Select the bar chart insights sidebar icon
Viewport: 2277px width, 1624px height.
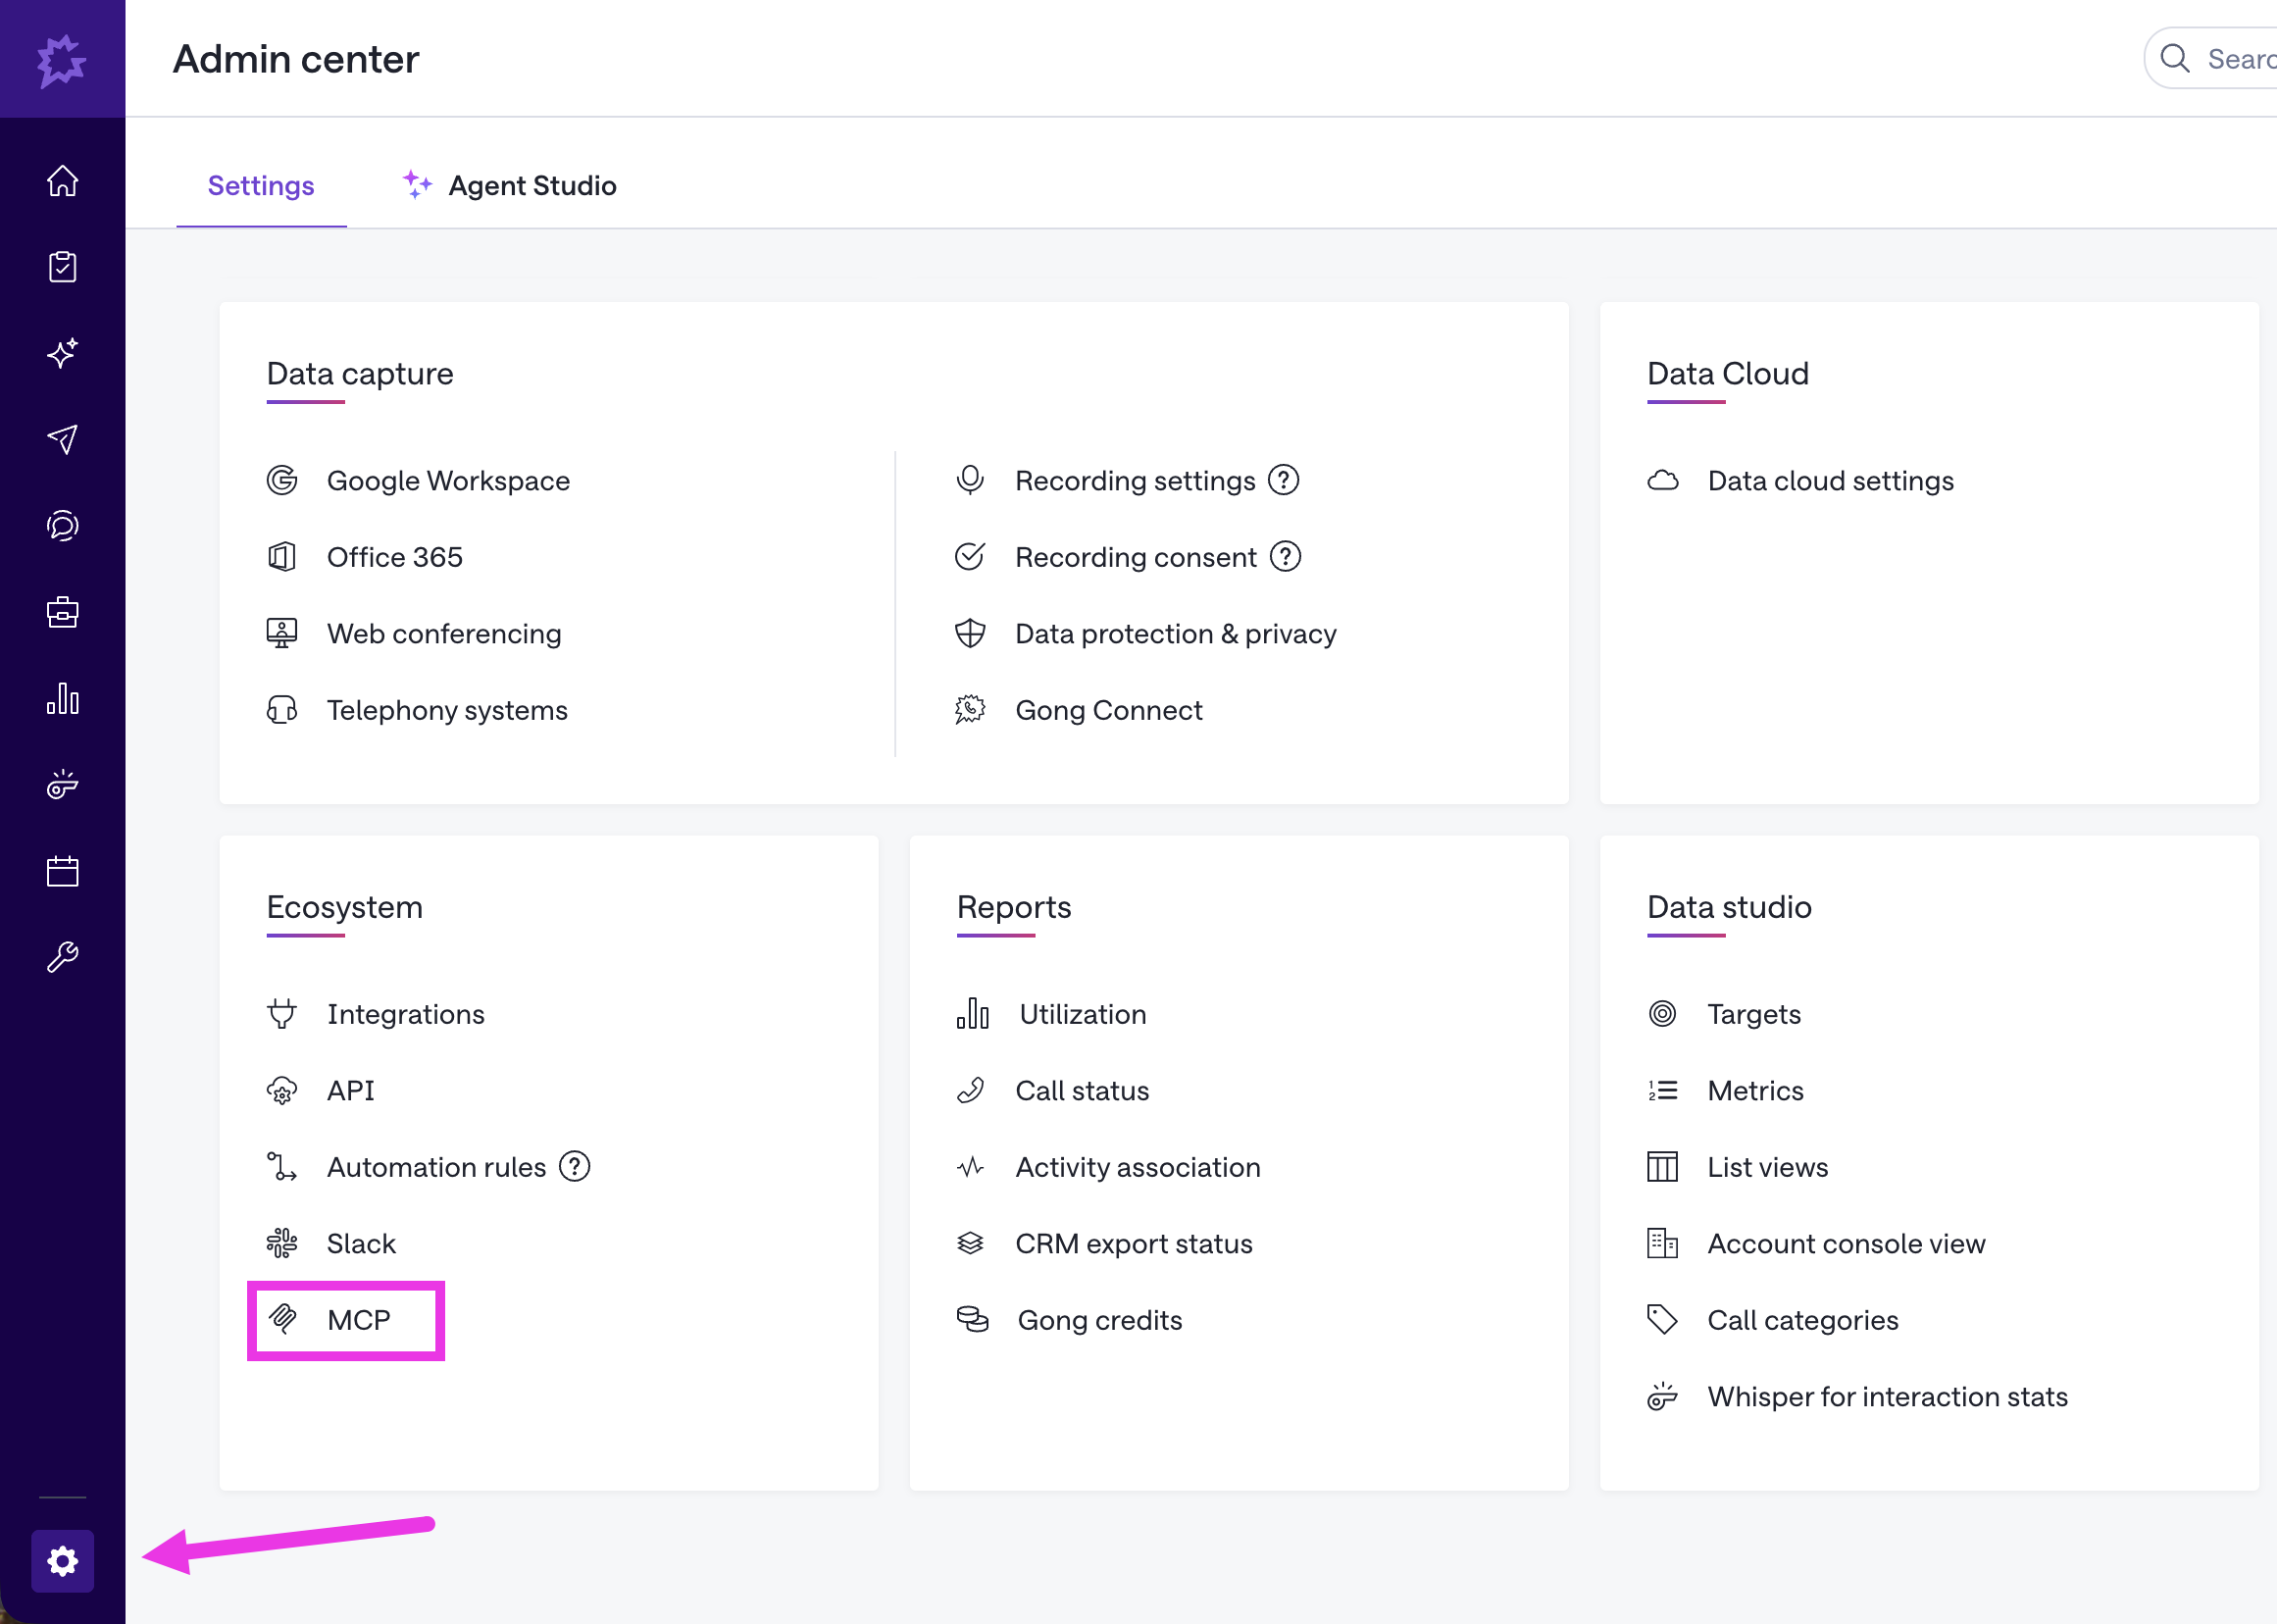click(62, 698)
